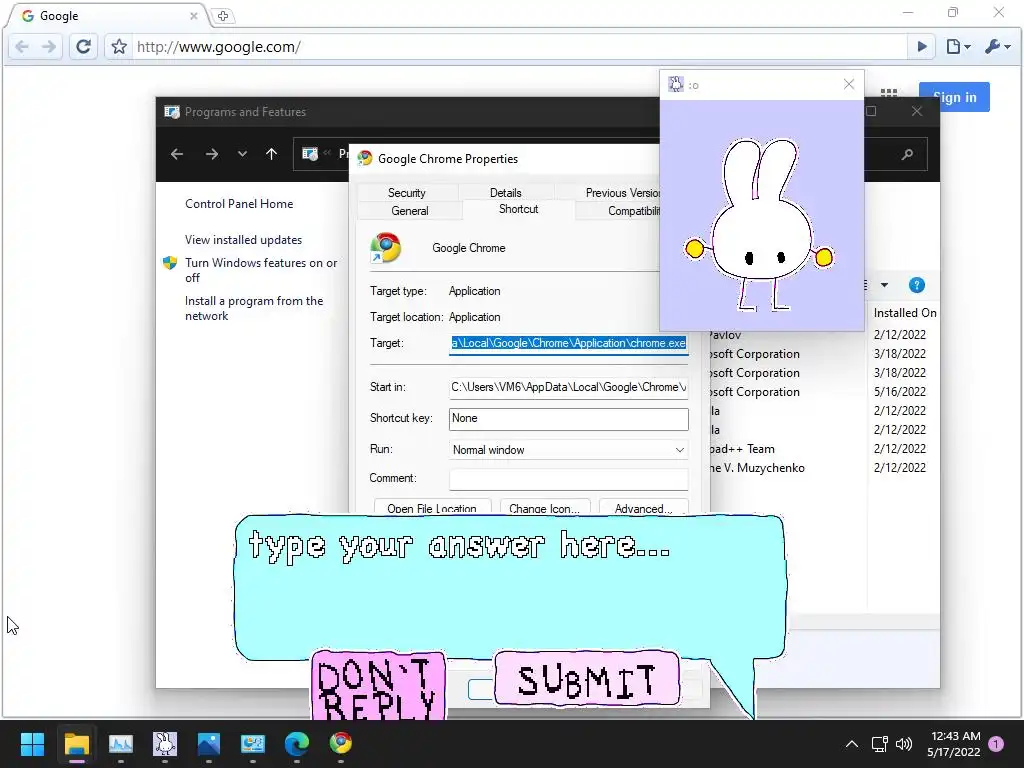The image size is (1024, 768).
Task: Click the SUBMIT button
Action: coord(586,679)
